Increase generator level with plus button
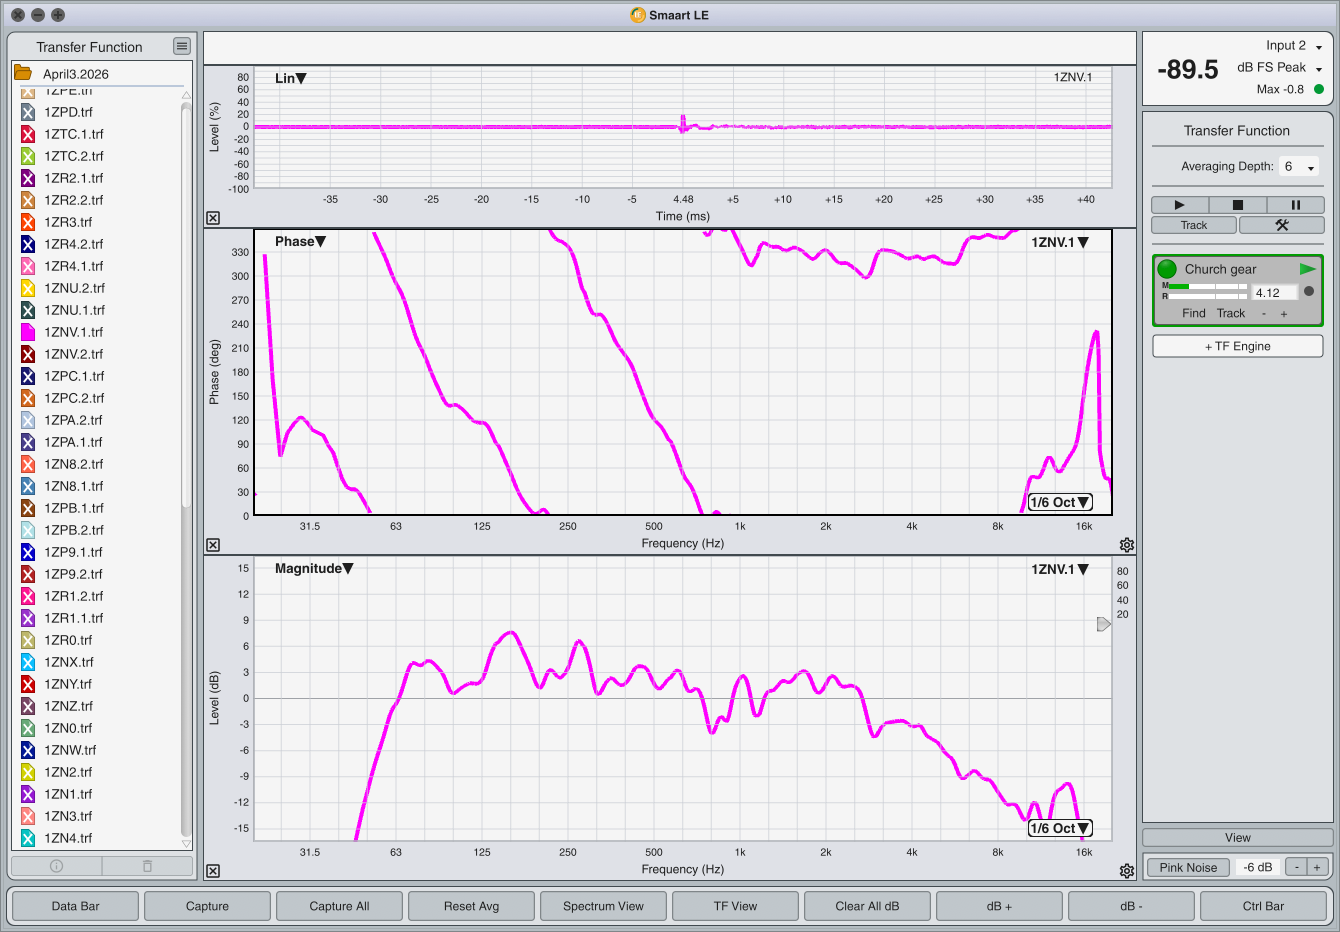Viewport: 1340px width, 932px height. tap(1317, 867)
